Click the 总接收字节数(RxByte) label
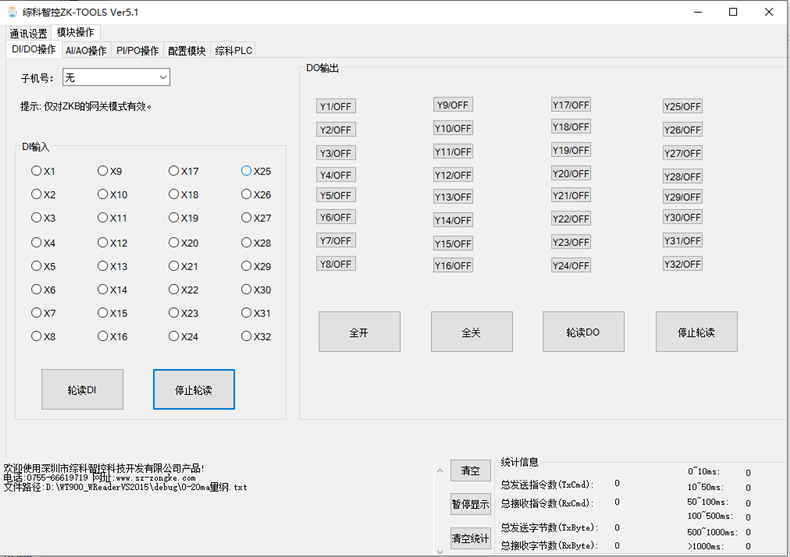 point(549,545)
